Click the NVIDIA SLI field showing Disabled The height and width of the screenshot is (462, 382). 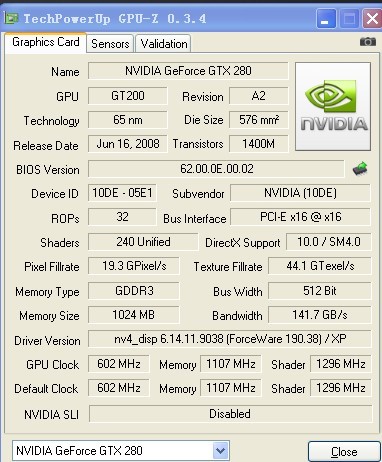(230, 414)
